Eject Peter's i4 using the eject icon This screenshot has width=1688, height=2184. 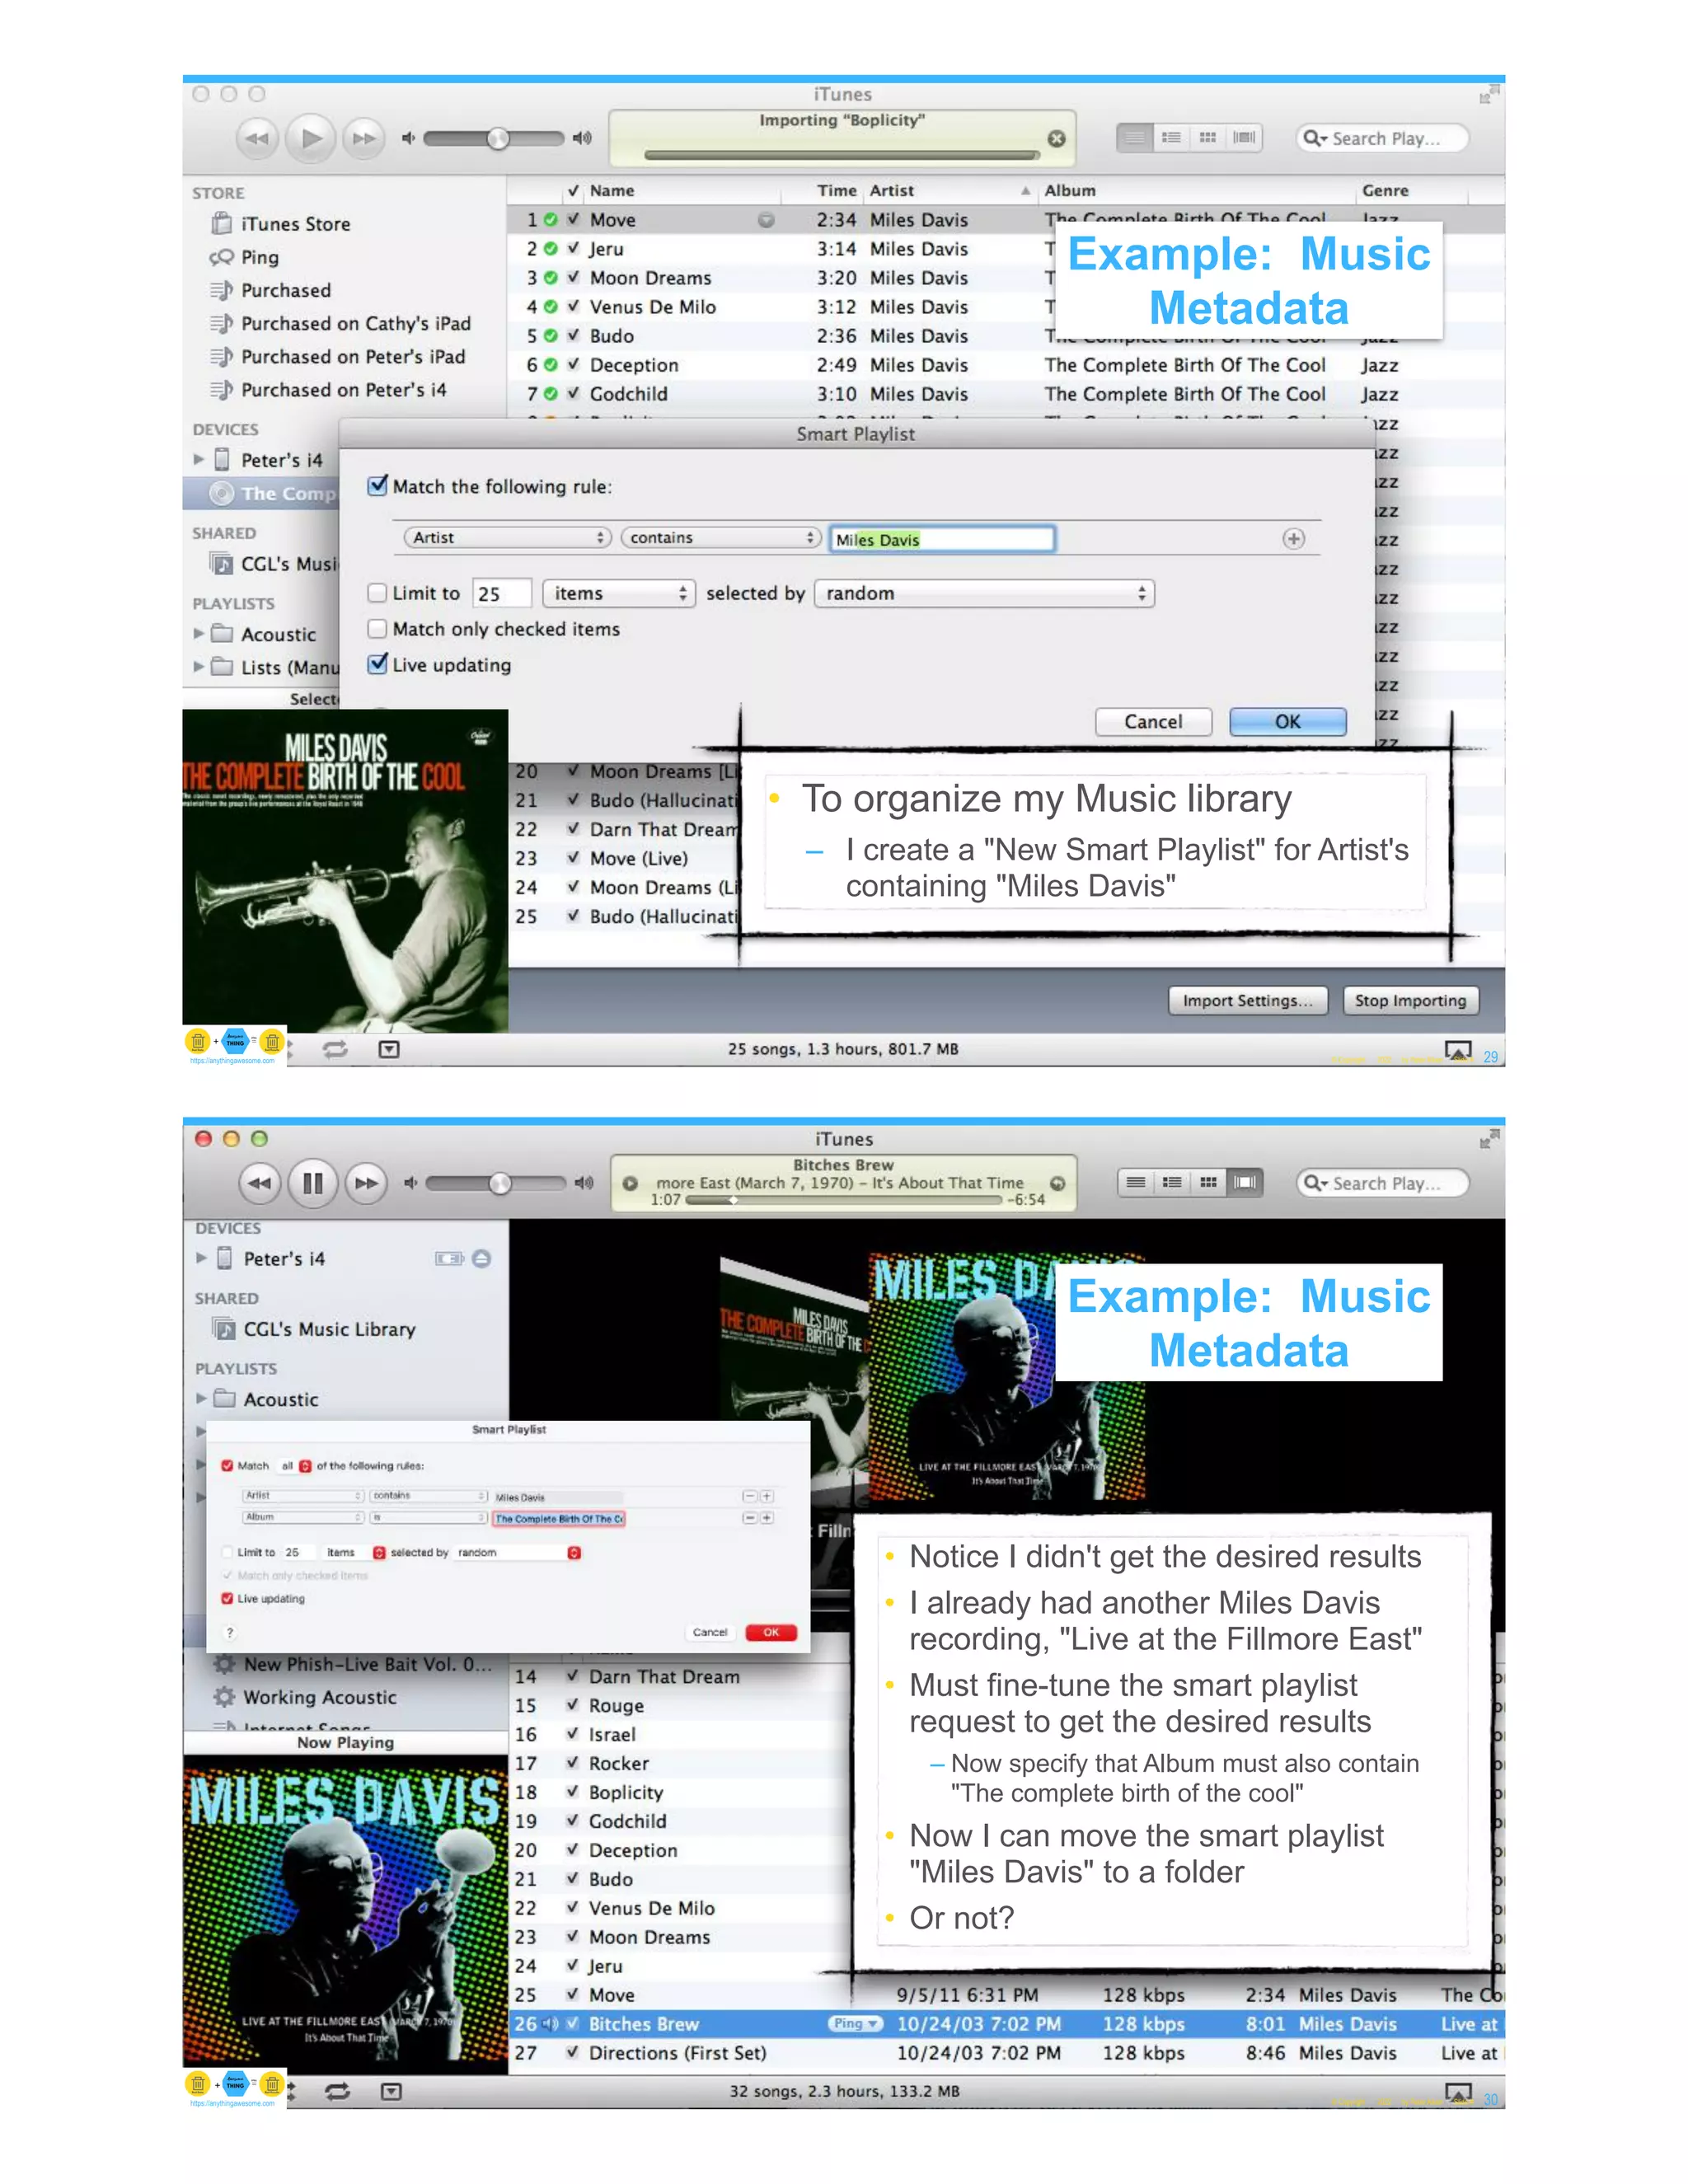coord(481,1258)
